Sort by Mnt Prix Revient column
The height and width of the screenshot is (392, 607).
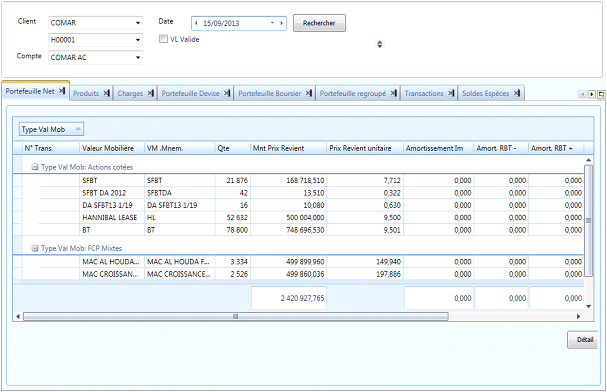[x=289, y=148]
